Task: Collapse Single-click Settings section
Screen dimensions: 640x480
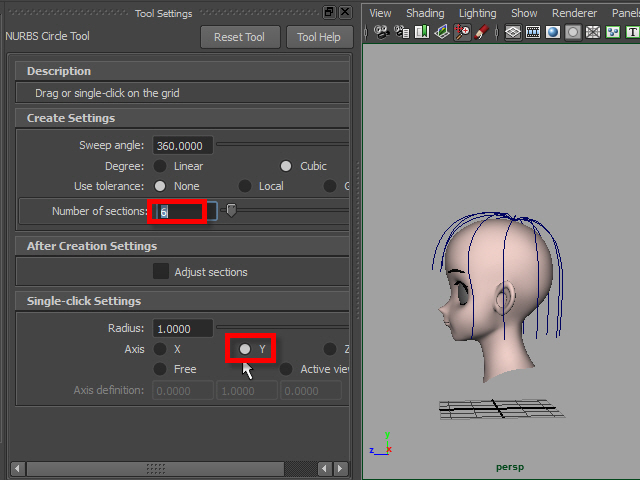Action: click(x=182, y=301)
